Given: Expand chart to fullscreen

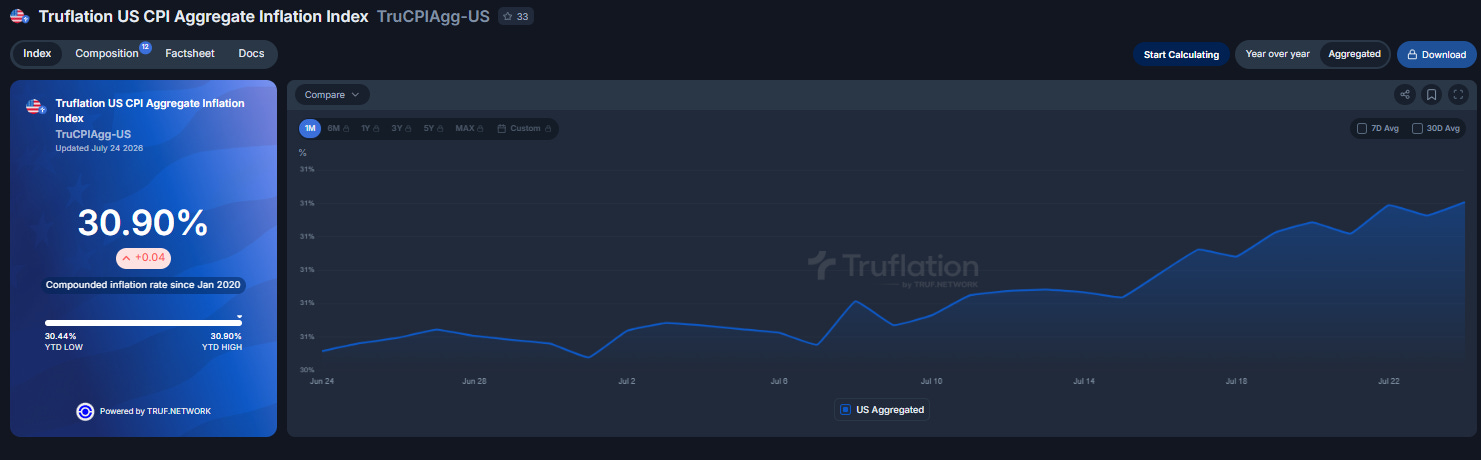Looking at the screenshot, I should click(x=1458, y=95).
